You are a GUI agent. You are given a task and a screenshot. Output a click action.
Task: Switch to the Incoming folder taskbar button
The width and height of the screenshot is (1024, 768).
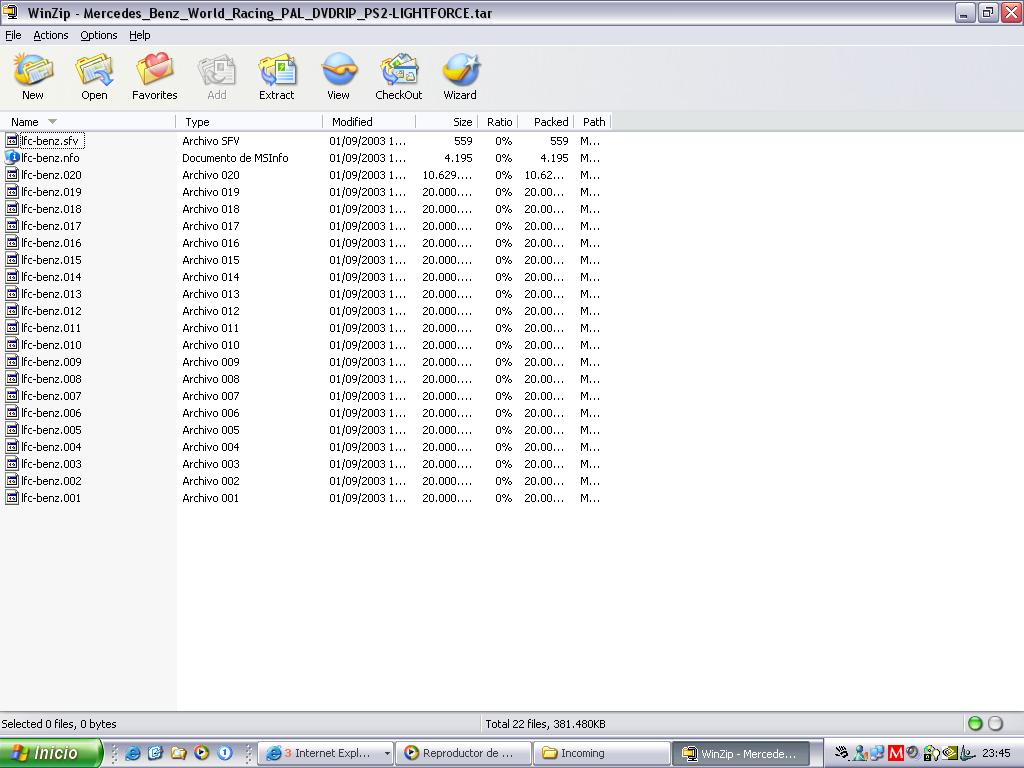[x=601, y=753]
